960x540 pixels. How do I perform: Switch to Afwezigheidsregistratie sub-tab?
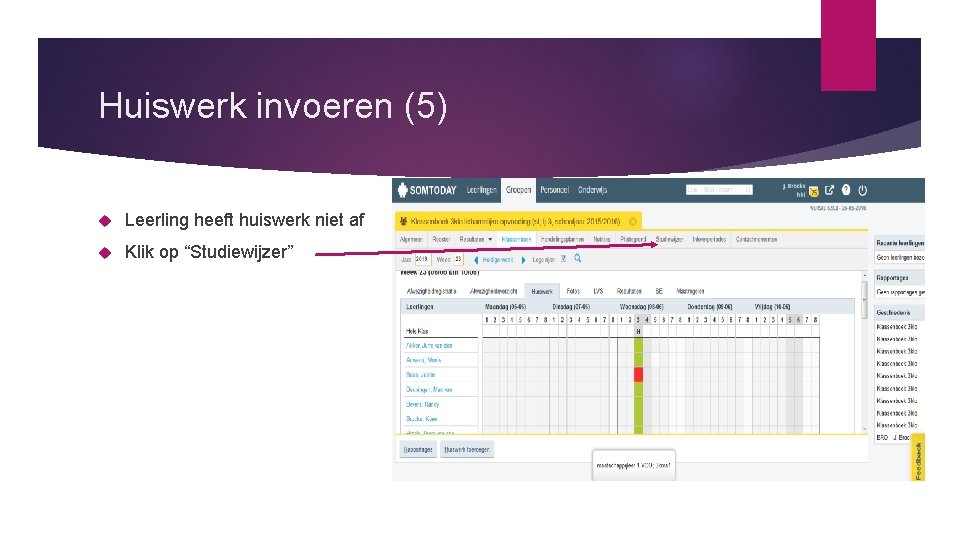click(x=432, y=291)
